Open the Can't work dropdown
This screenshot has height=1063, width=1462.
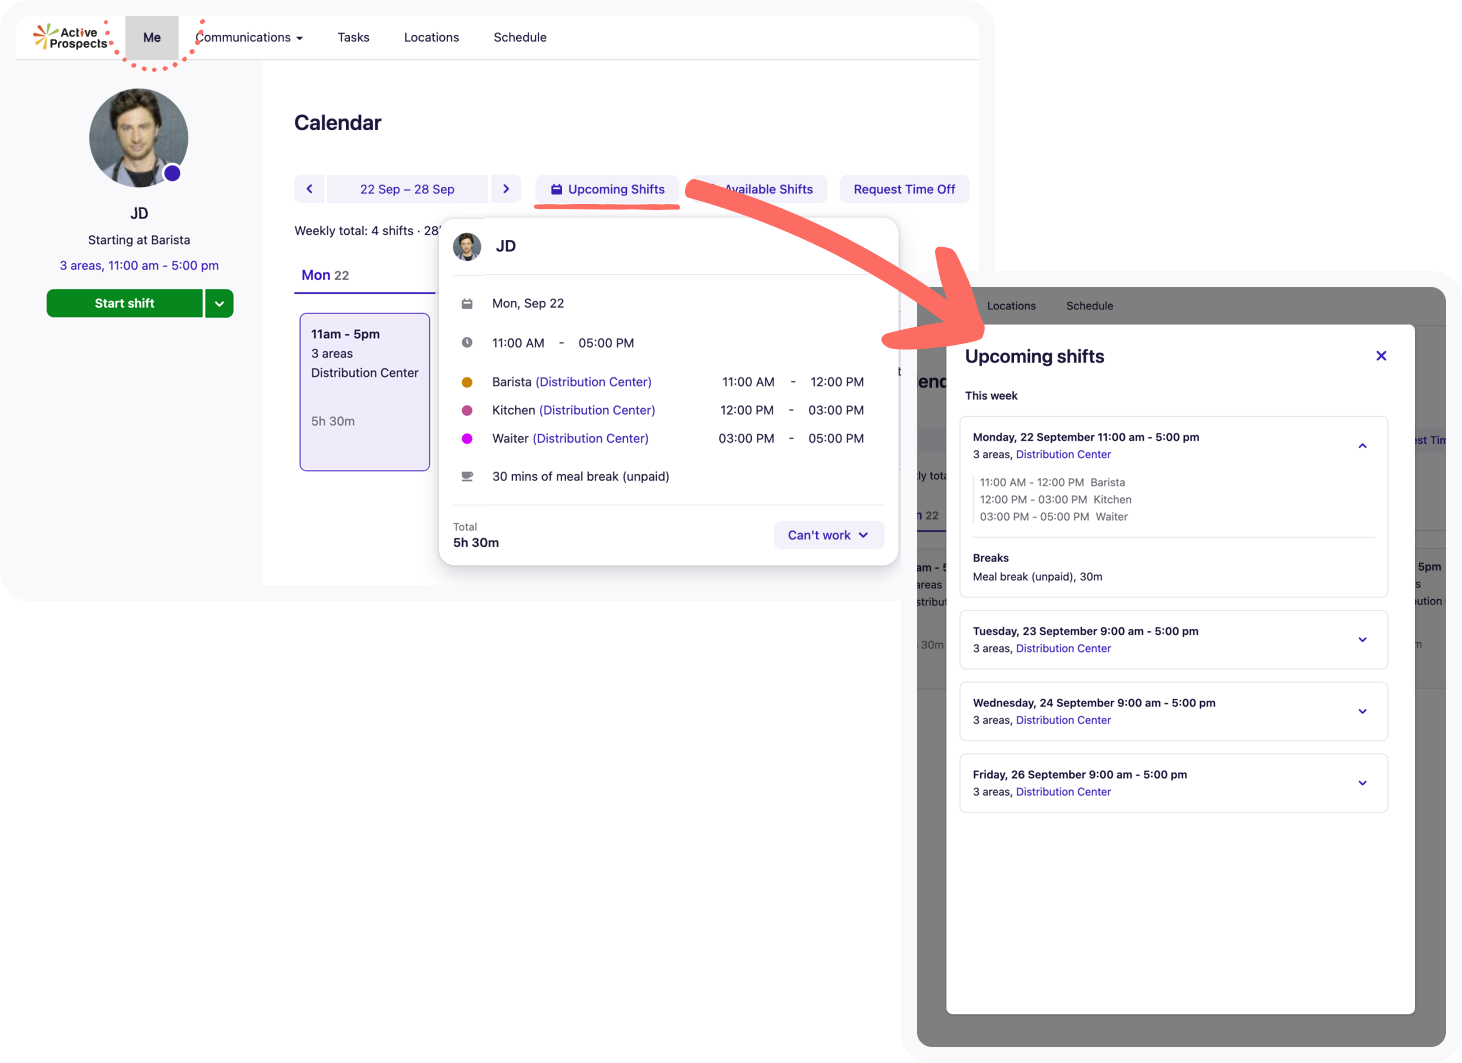pyautogui.click(x=828, y=535)
